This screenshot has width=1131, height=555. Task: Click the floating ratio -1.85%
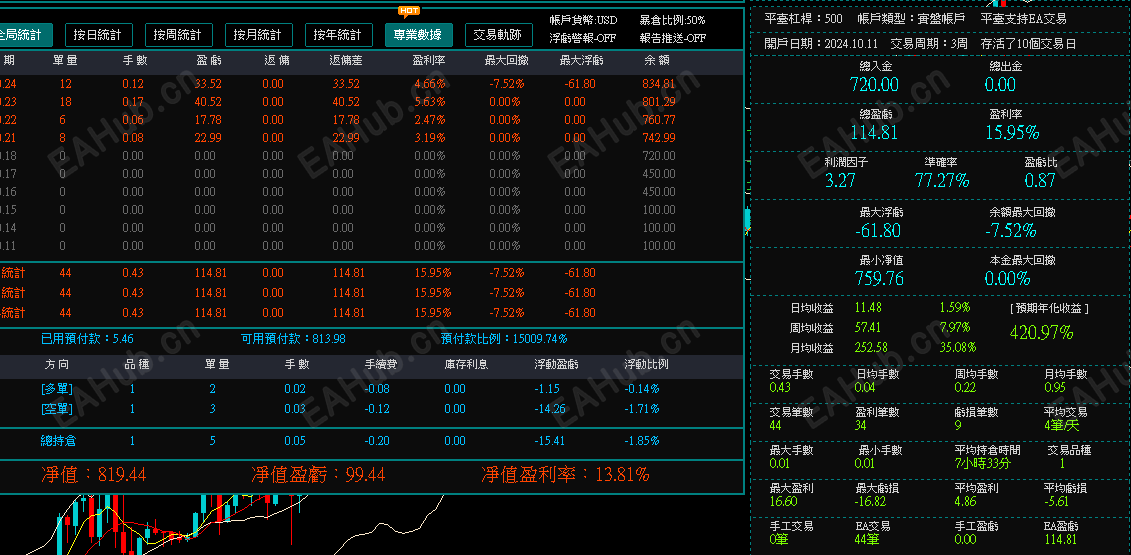point(641,441)
